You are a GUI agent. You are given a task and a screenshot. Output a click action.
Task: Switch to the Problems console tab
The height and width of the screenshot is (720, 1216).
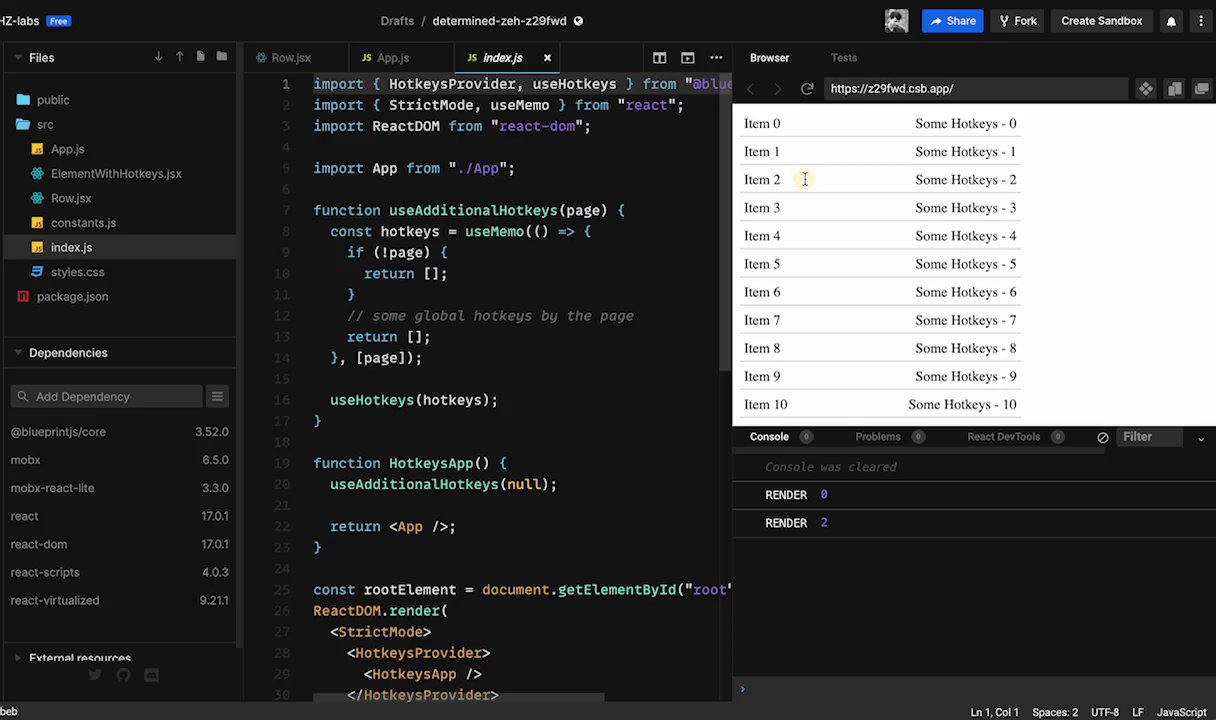878,437
